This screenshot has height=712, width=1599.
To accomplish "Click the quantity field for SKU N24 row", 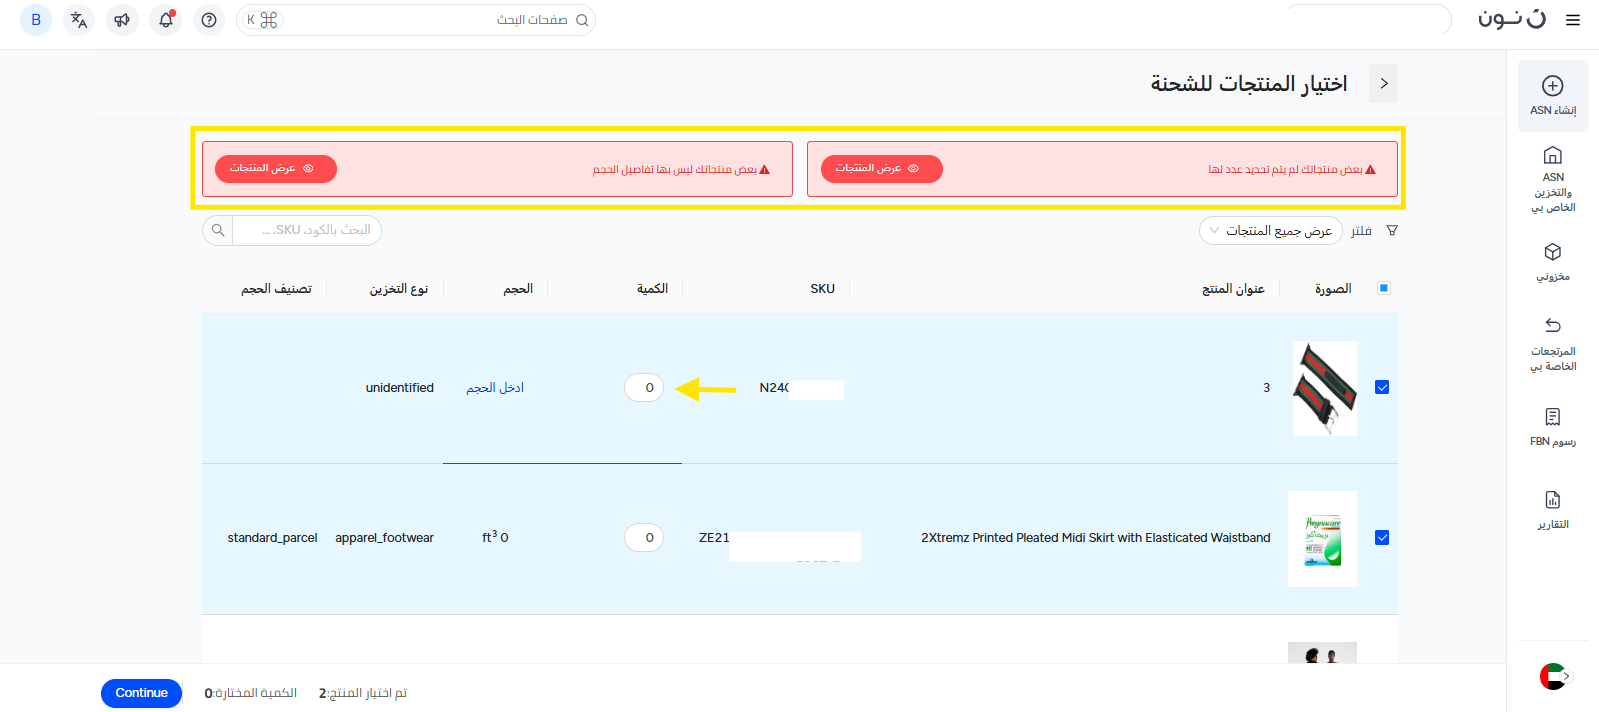I will 644,388.
